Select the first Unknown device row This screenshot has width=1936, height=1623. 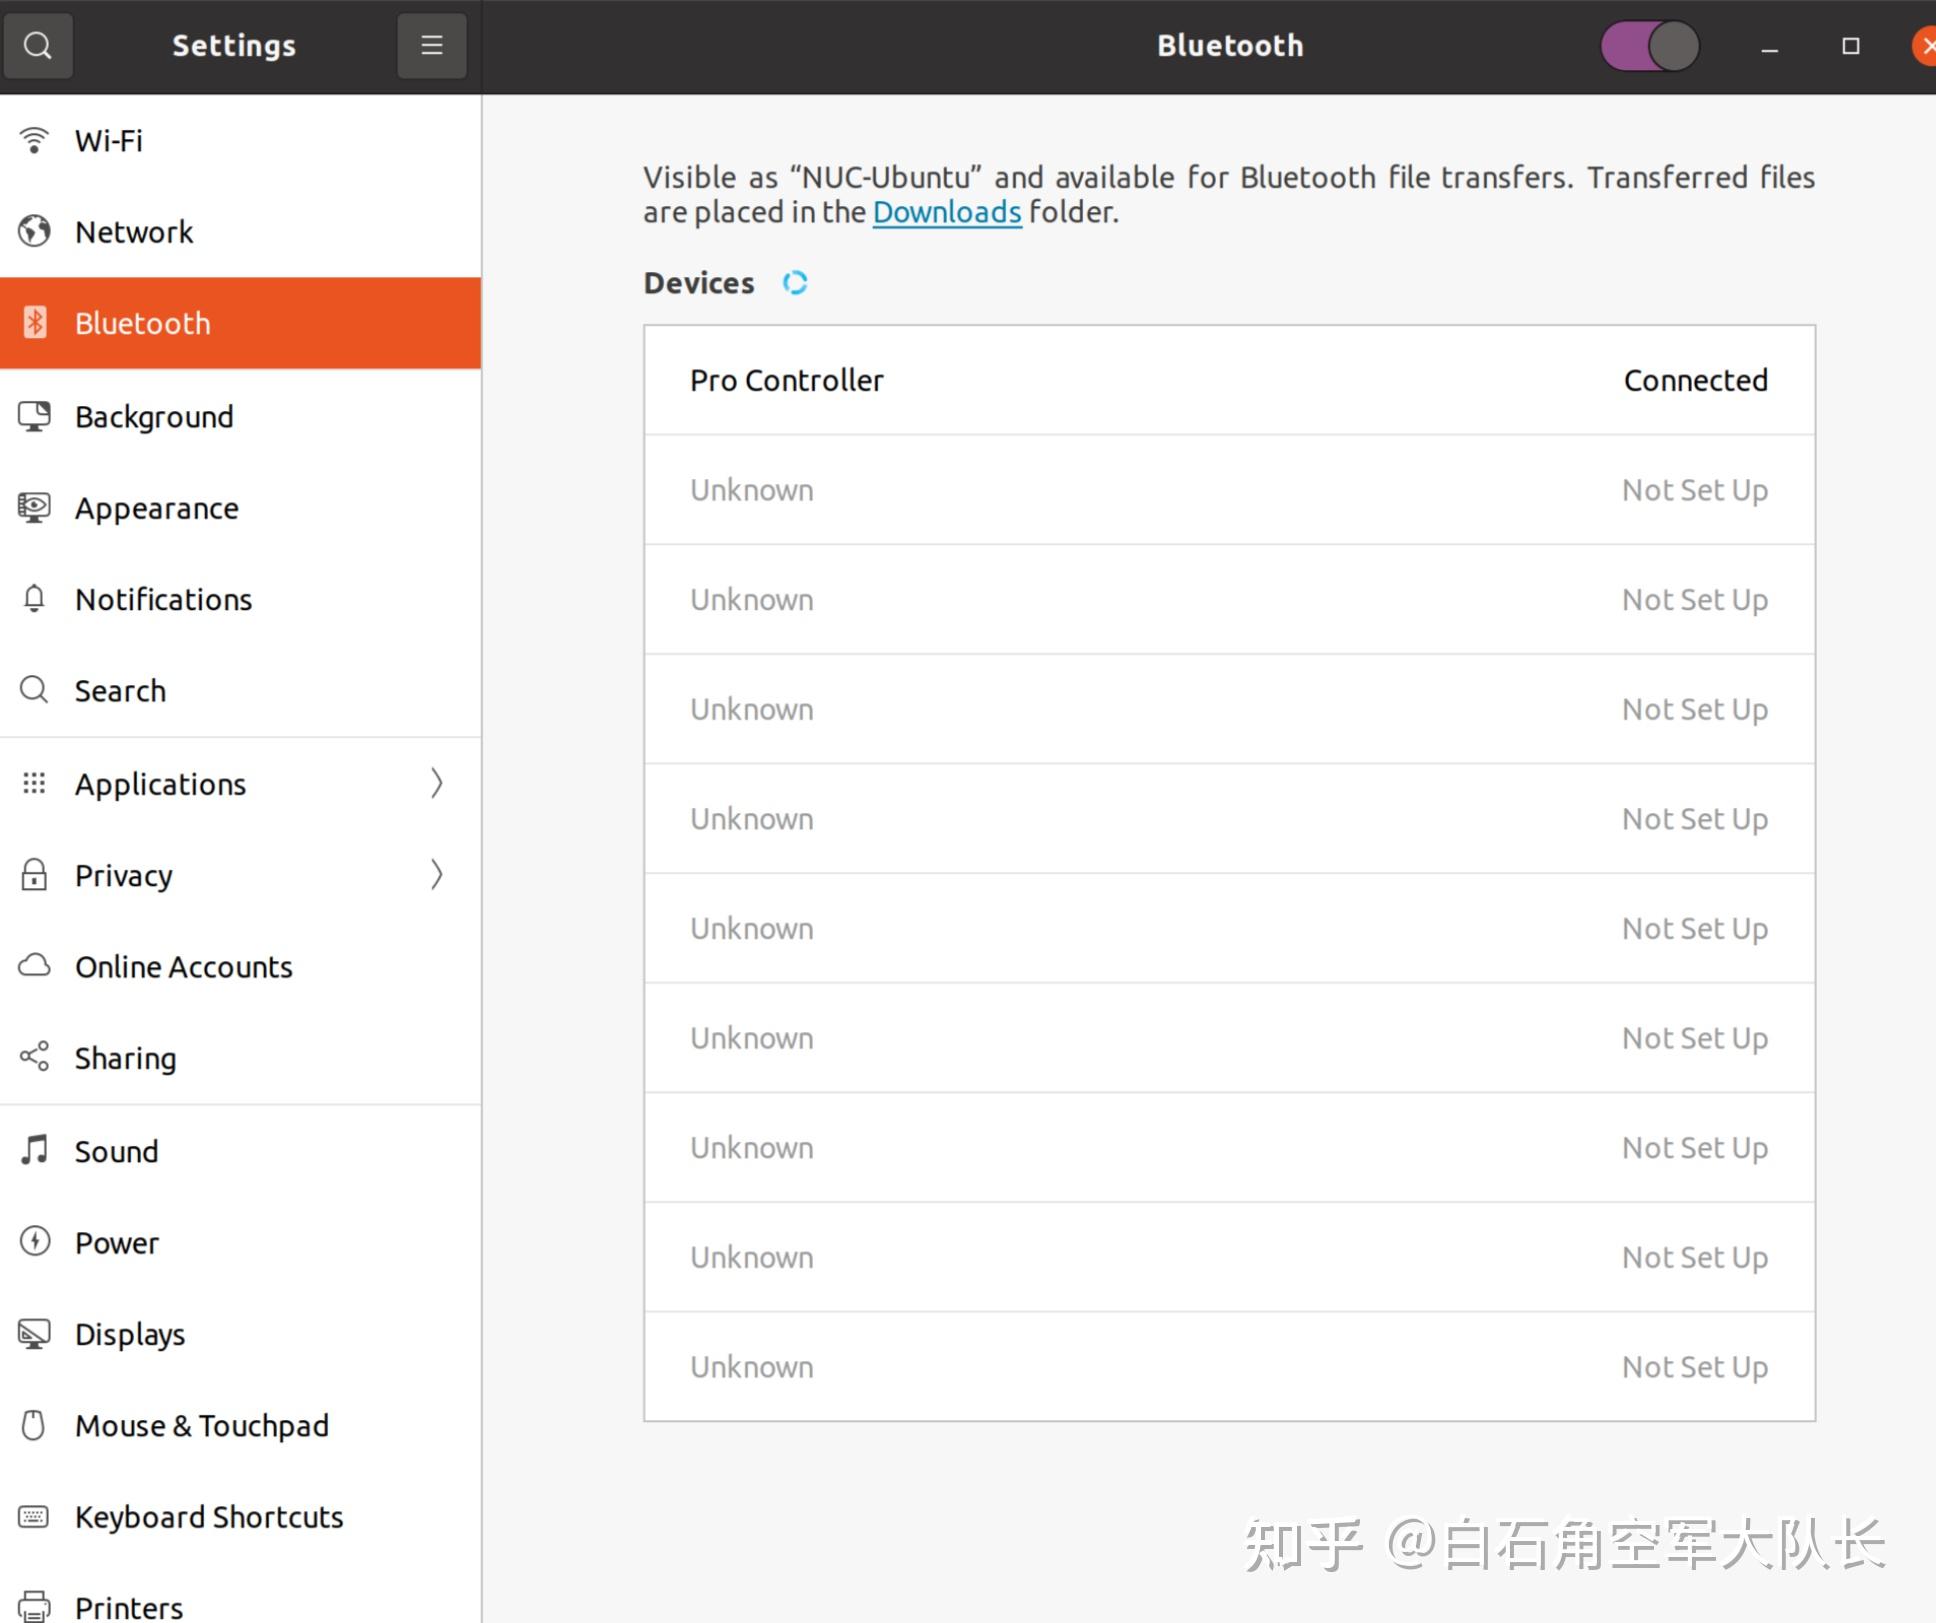coord(1228,490)
